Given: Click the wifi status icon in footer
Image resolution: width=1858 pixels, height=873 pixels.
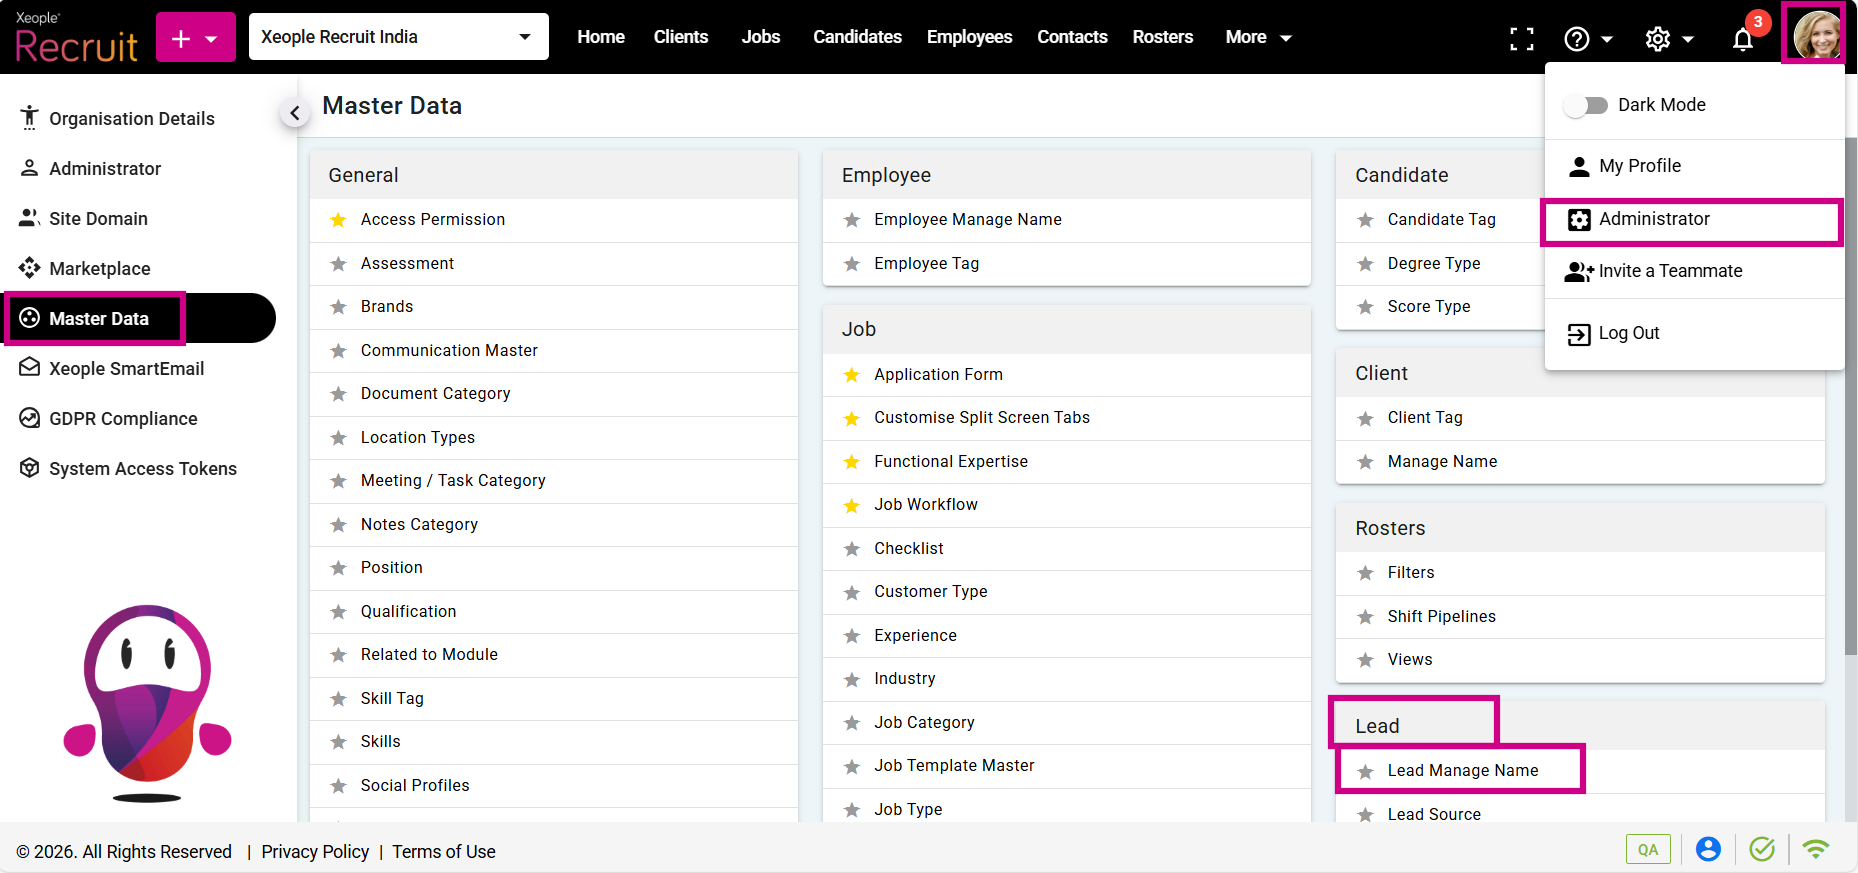Looking at the screenshot, I should tap(1815, 849).
